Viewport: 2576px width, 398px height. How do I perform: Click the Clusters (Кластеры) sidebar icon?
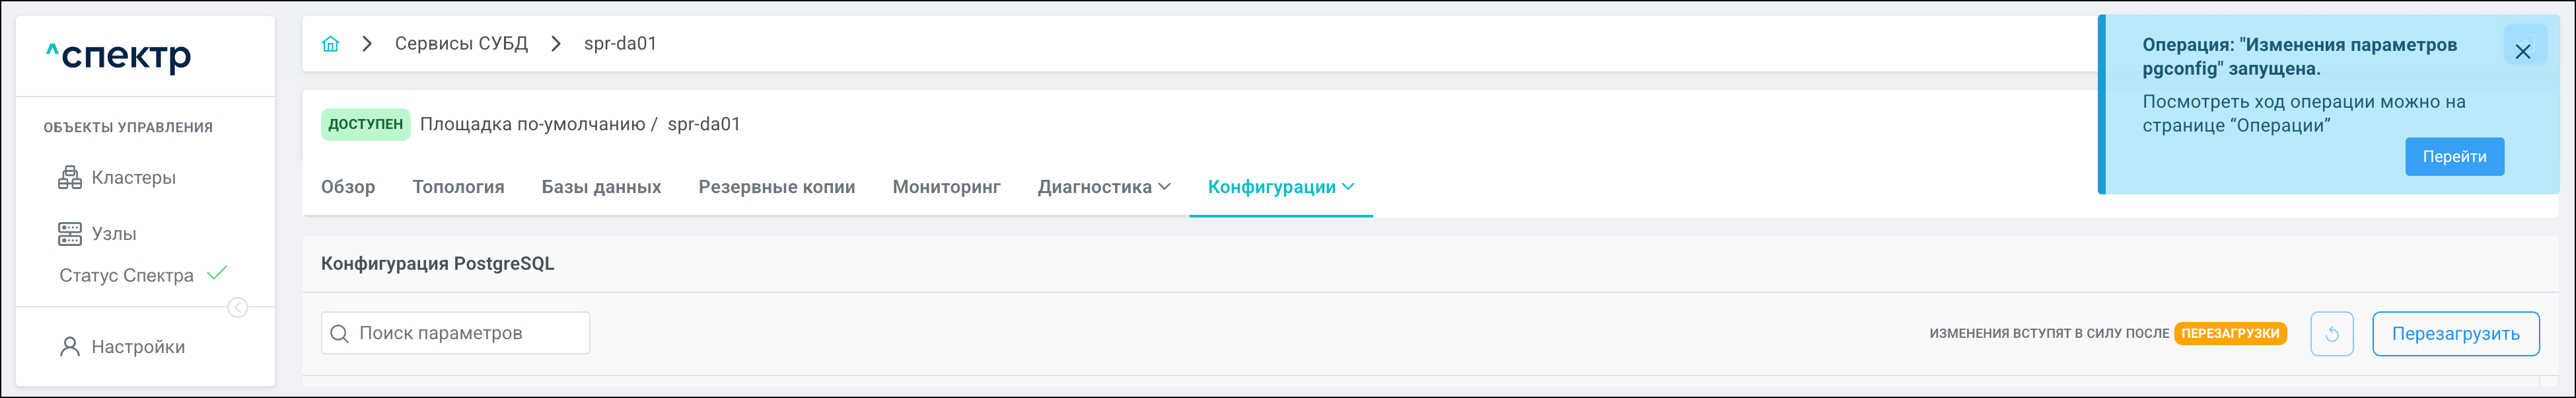coord(70,178)
